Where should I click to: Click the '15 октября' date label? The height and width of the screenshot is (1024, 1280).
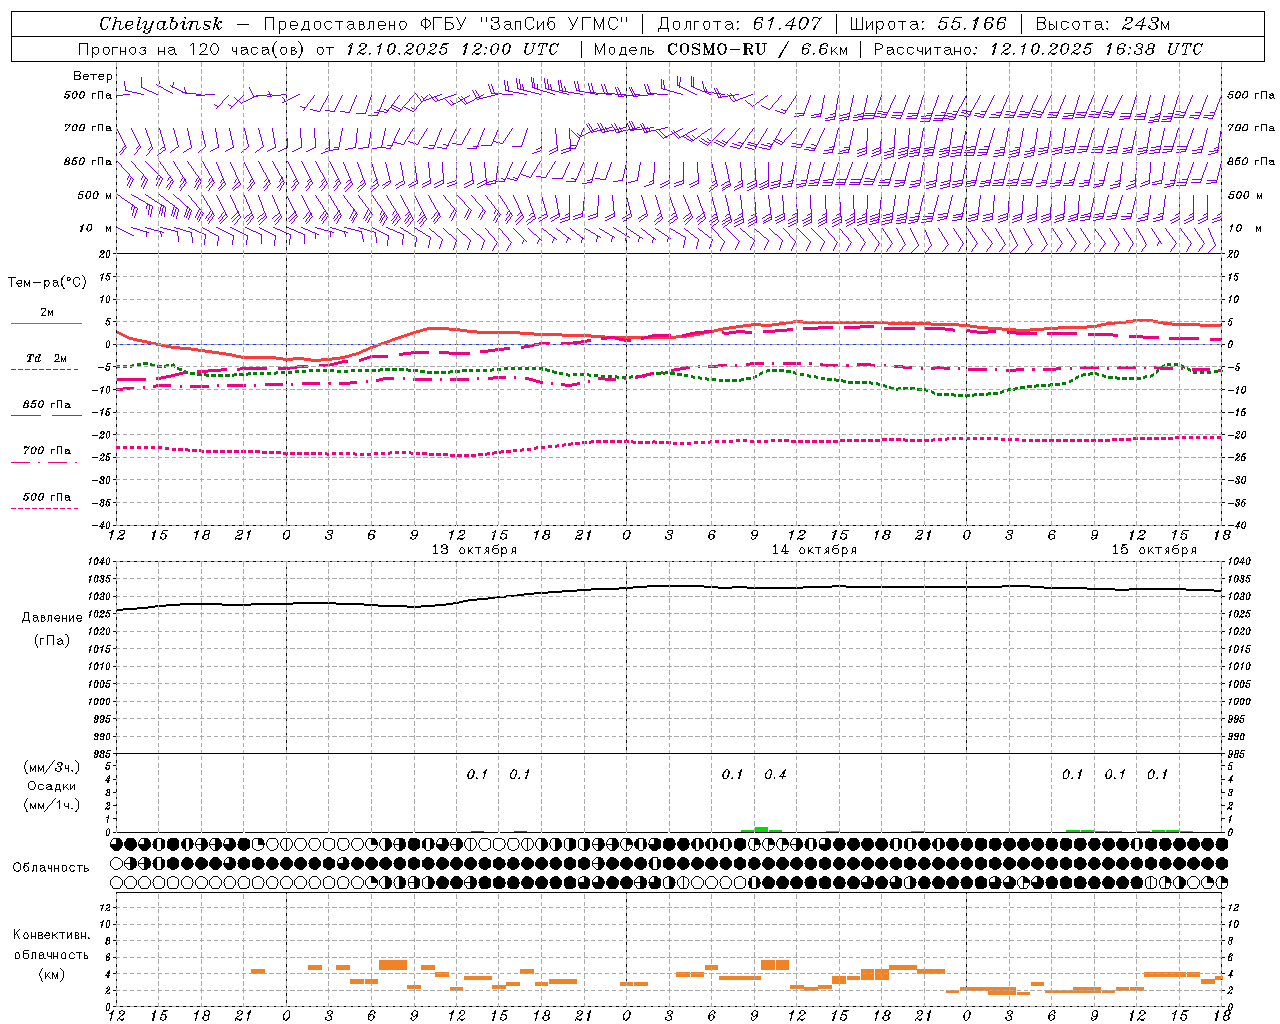click(1154, 550)
